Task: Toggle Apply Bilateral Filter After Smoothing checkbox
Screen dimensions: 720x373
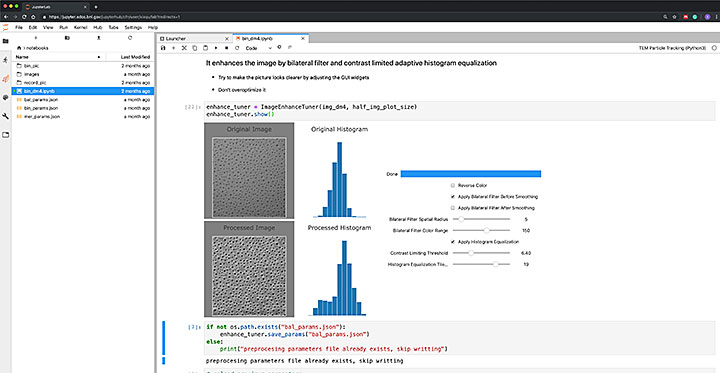Action: [453, 208]
